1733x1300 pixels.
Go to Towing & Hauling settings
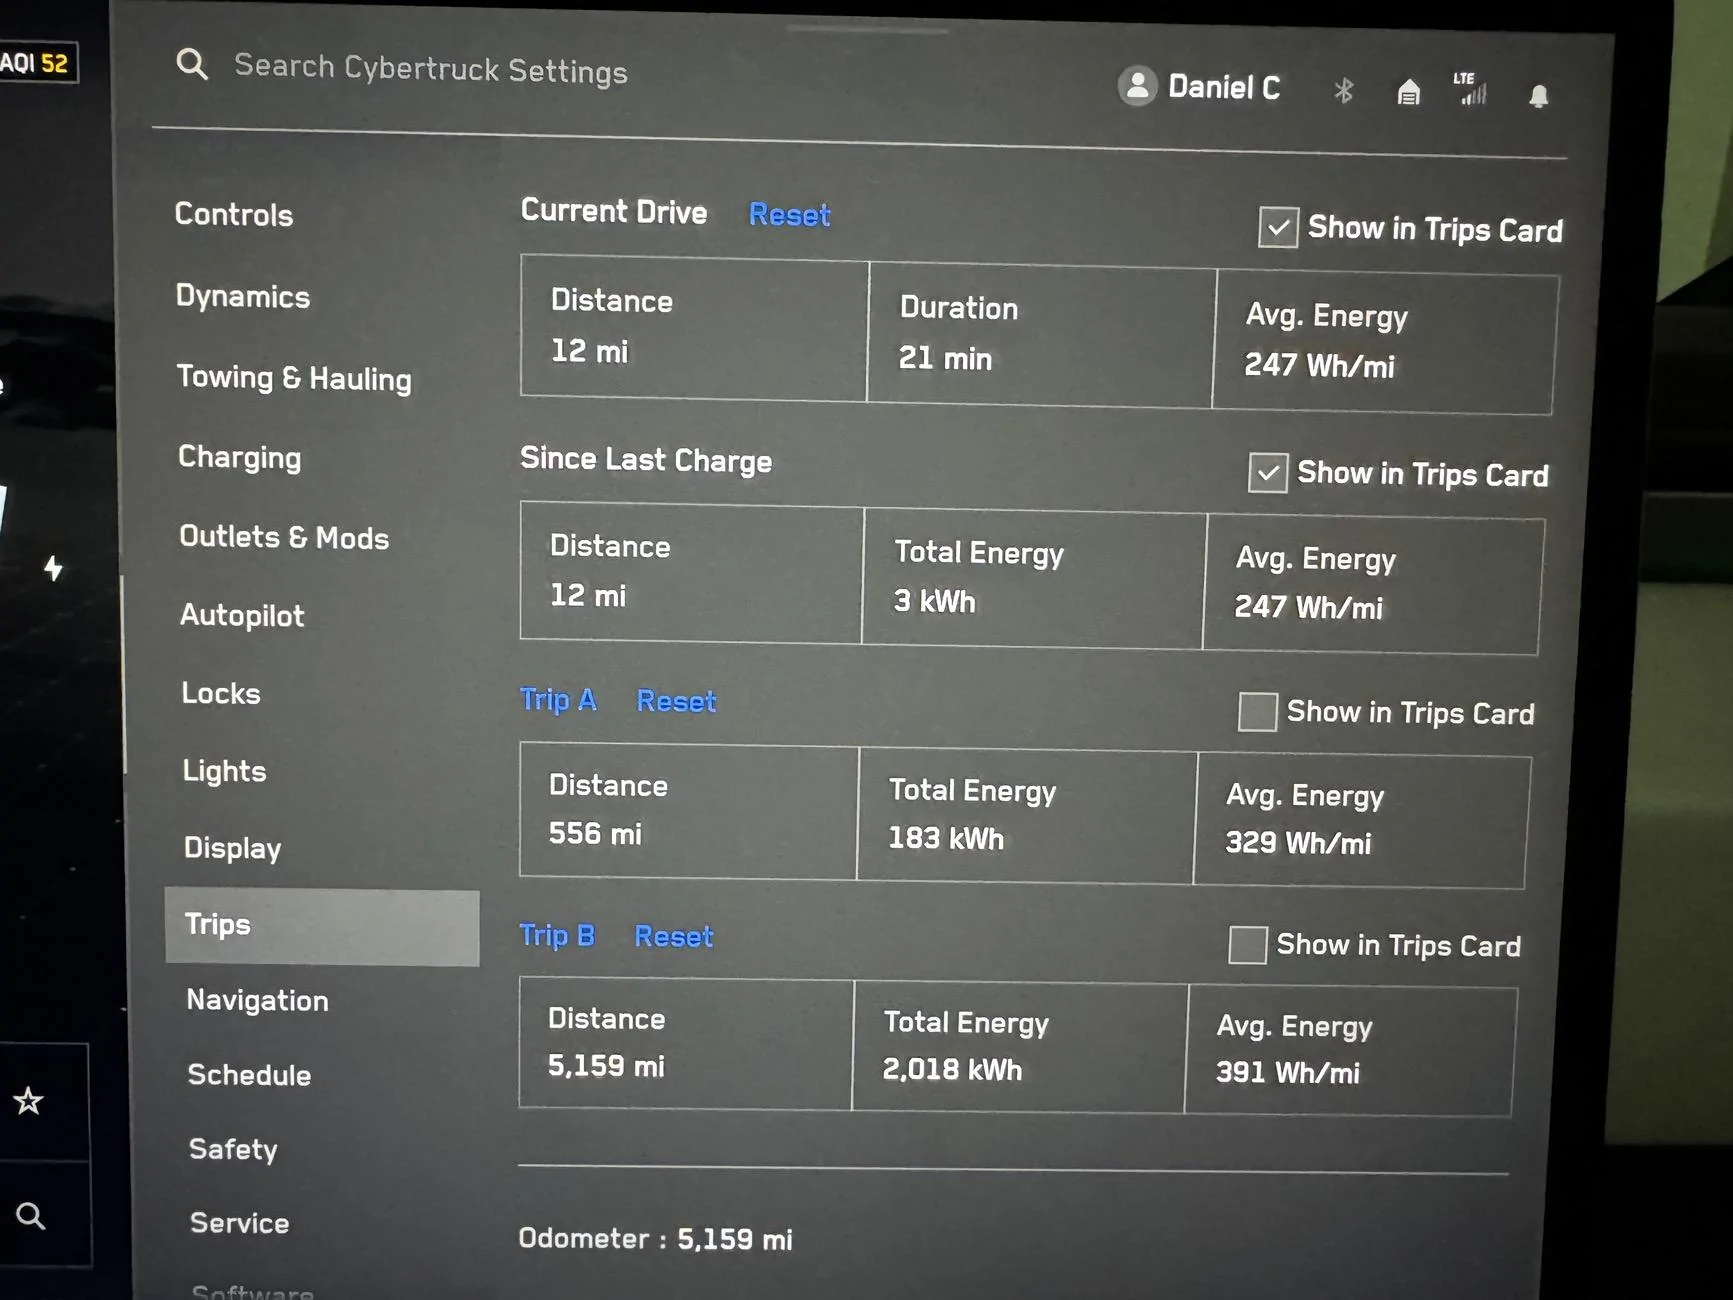pyautogui.click(x=294, y=378)
